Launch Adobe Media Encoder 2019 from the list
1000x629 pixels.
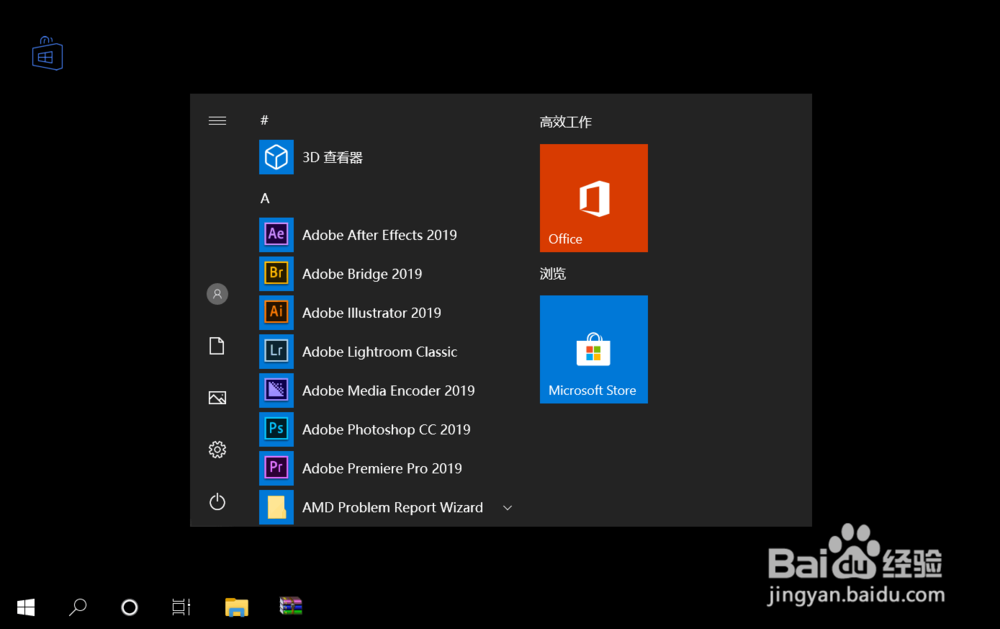tap(388, 390)
